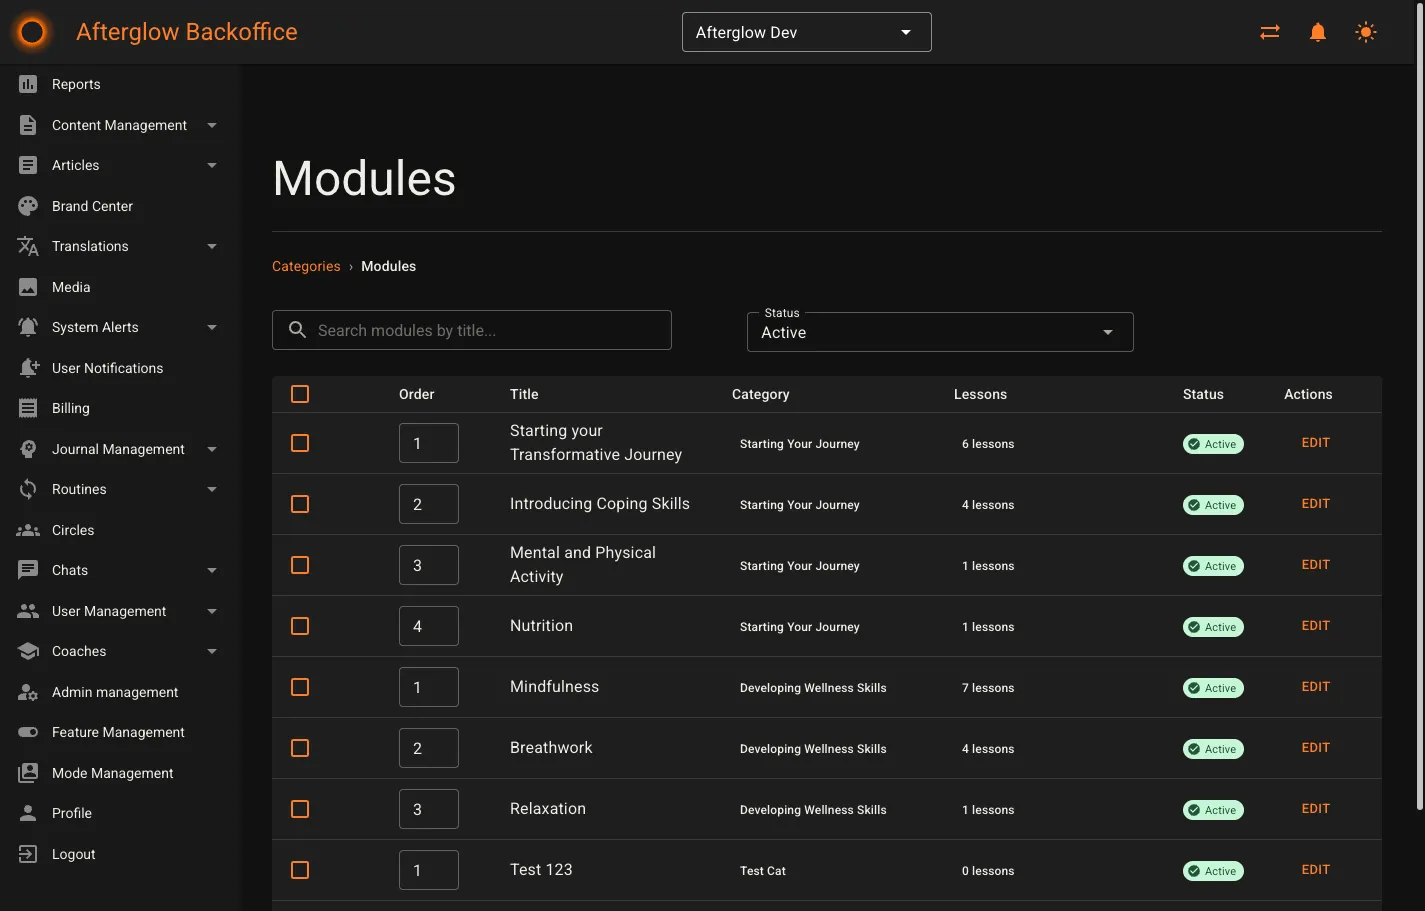
Task: Click EDIT on the Breathwork row
Action: click(x=1315, y=747)
